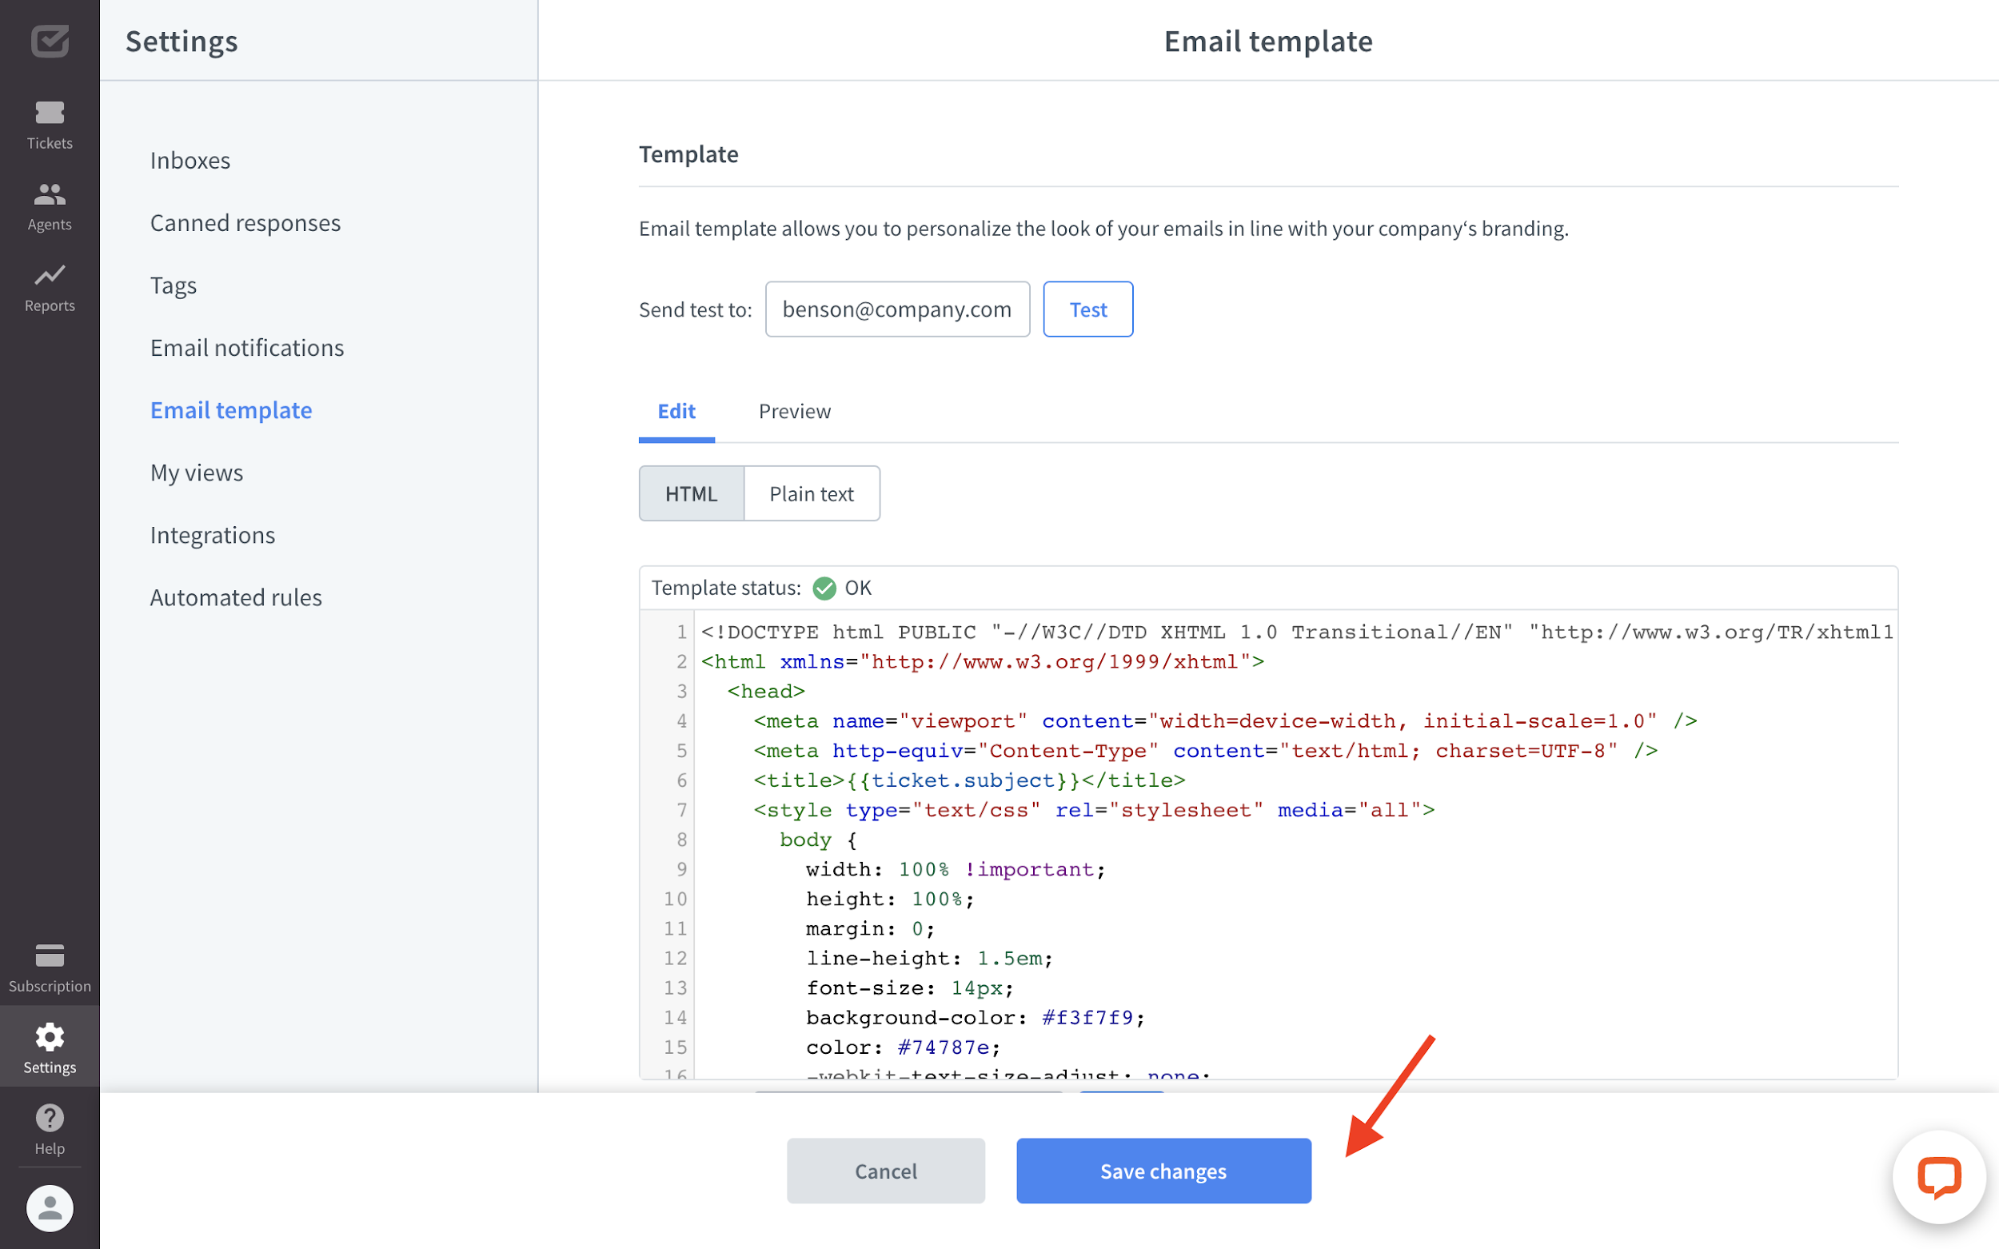Click the send test email input field
The image size is (1999, 1249).
tap(897, 309)
